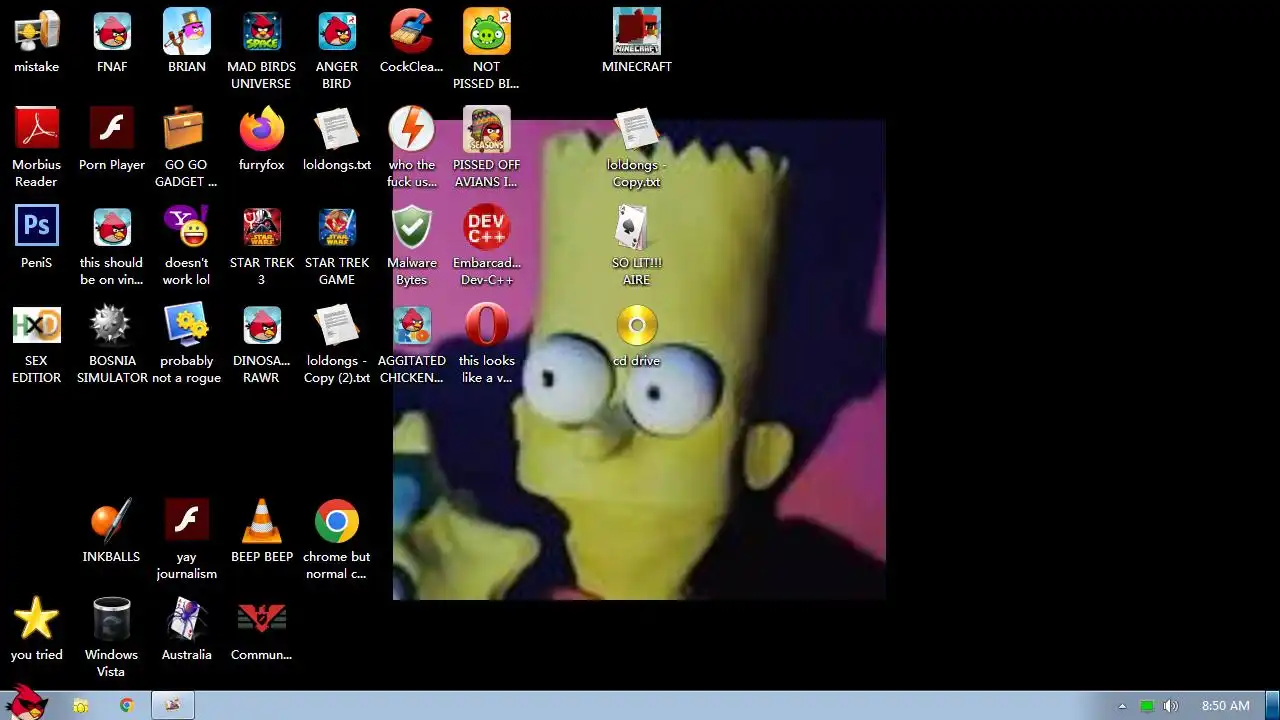The image size is (1280, 720).
Task: Launch the red broom cleaner icon
Action: coord(412,42)
